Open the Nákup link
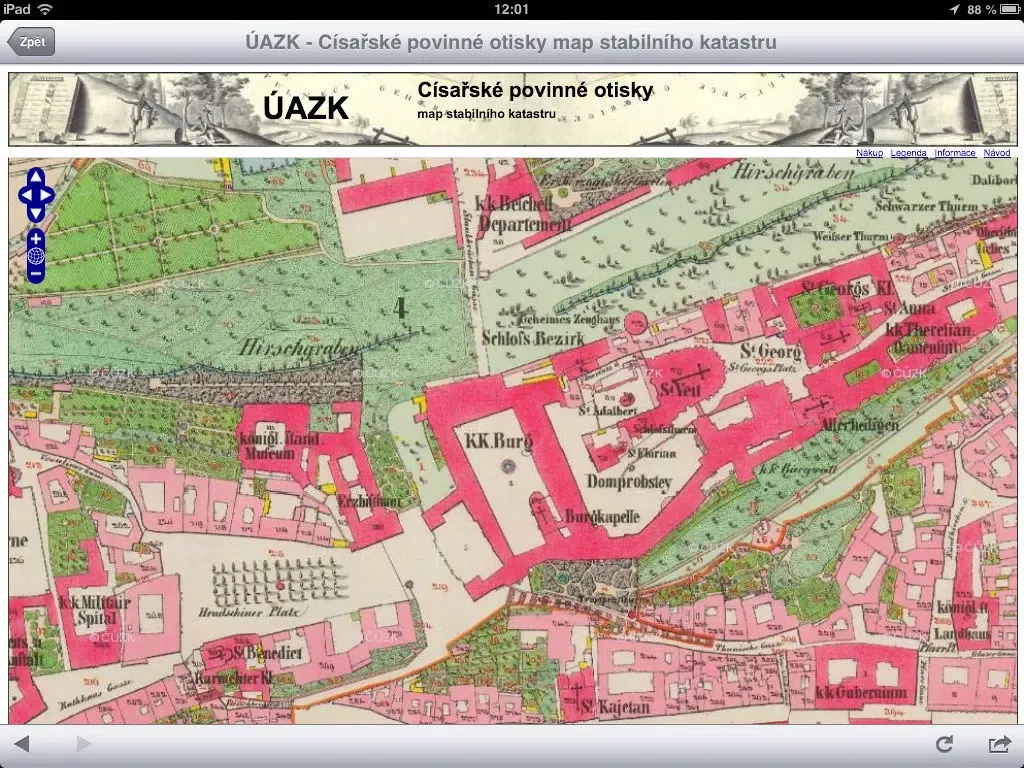The height and width of the screenshot is (768, 1024). [x=869, y=153]
